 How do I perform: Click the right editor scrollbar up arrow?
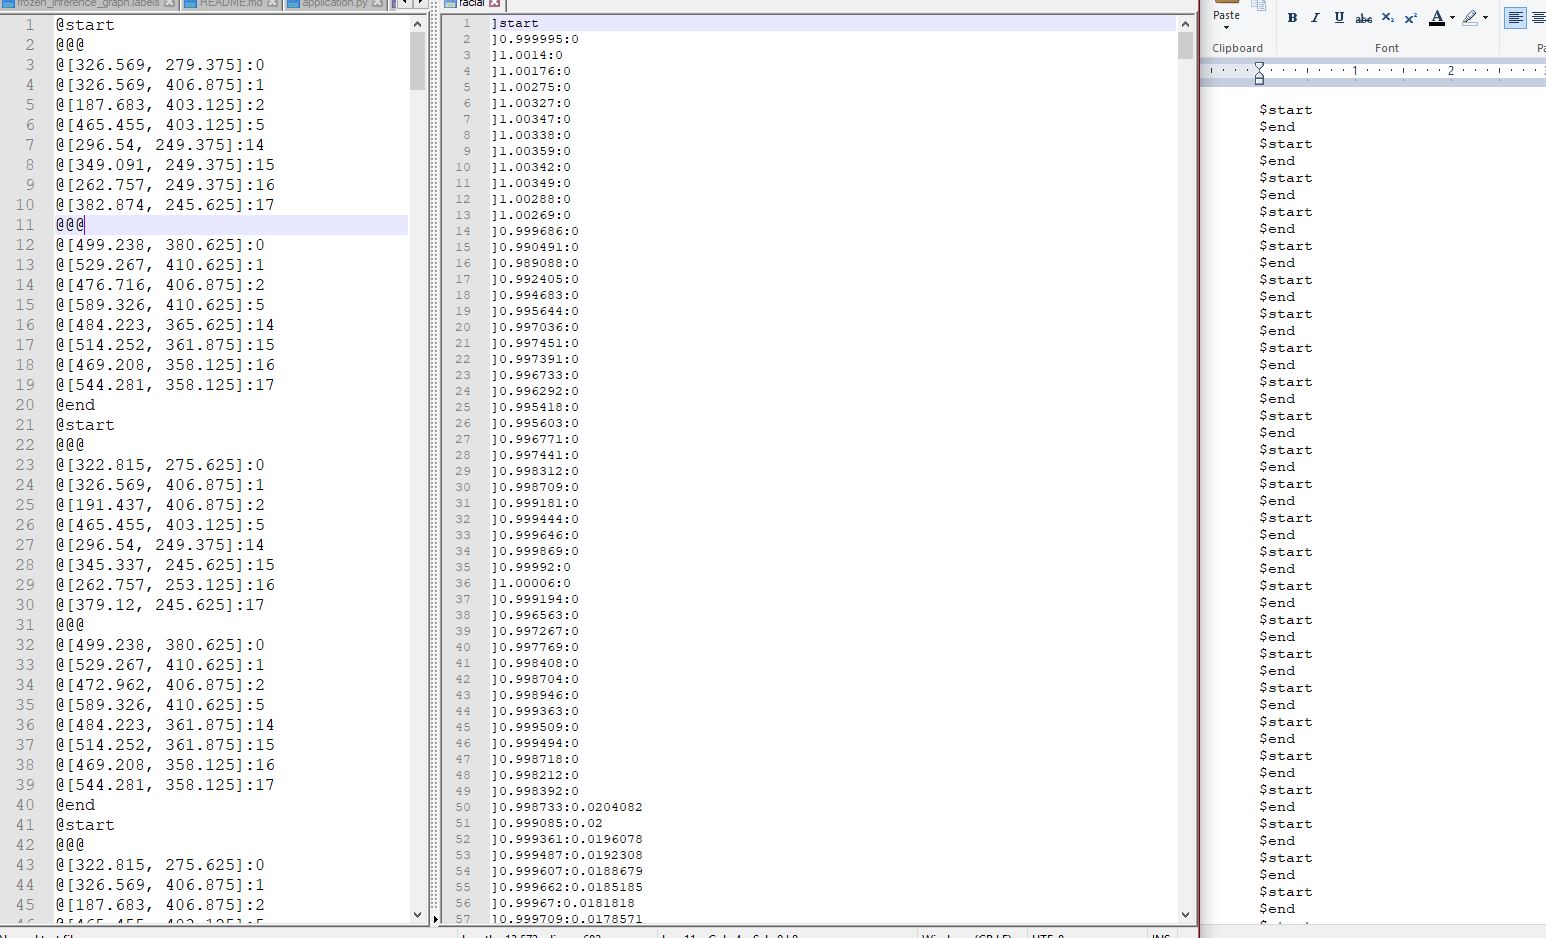tap(1185, 23)
